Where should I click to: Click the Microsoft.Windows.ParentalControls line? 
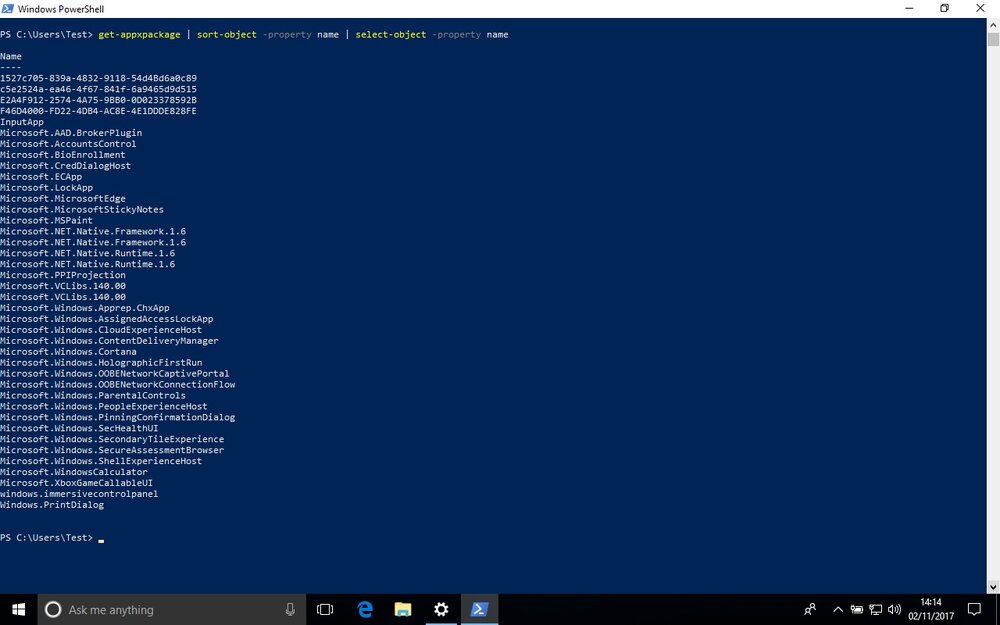pos(92,395)
